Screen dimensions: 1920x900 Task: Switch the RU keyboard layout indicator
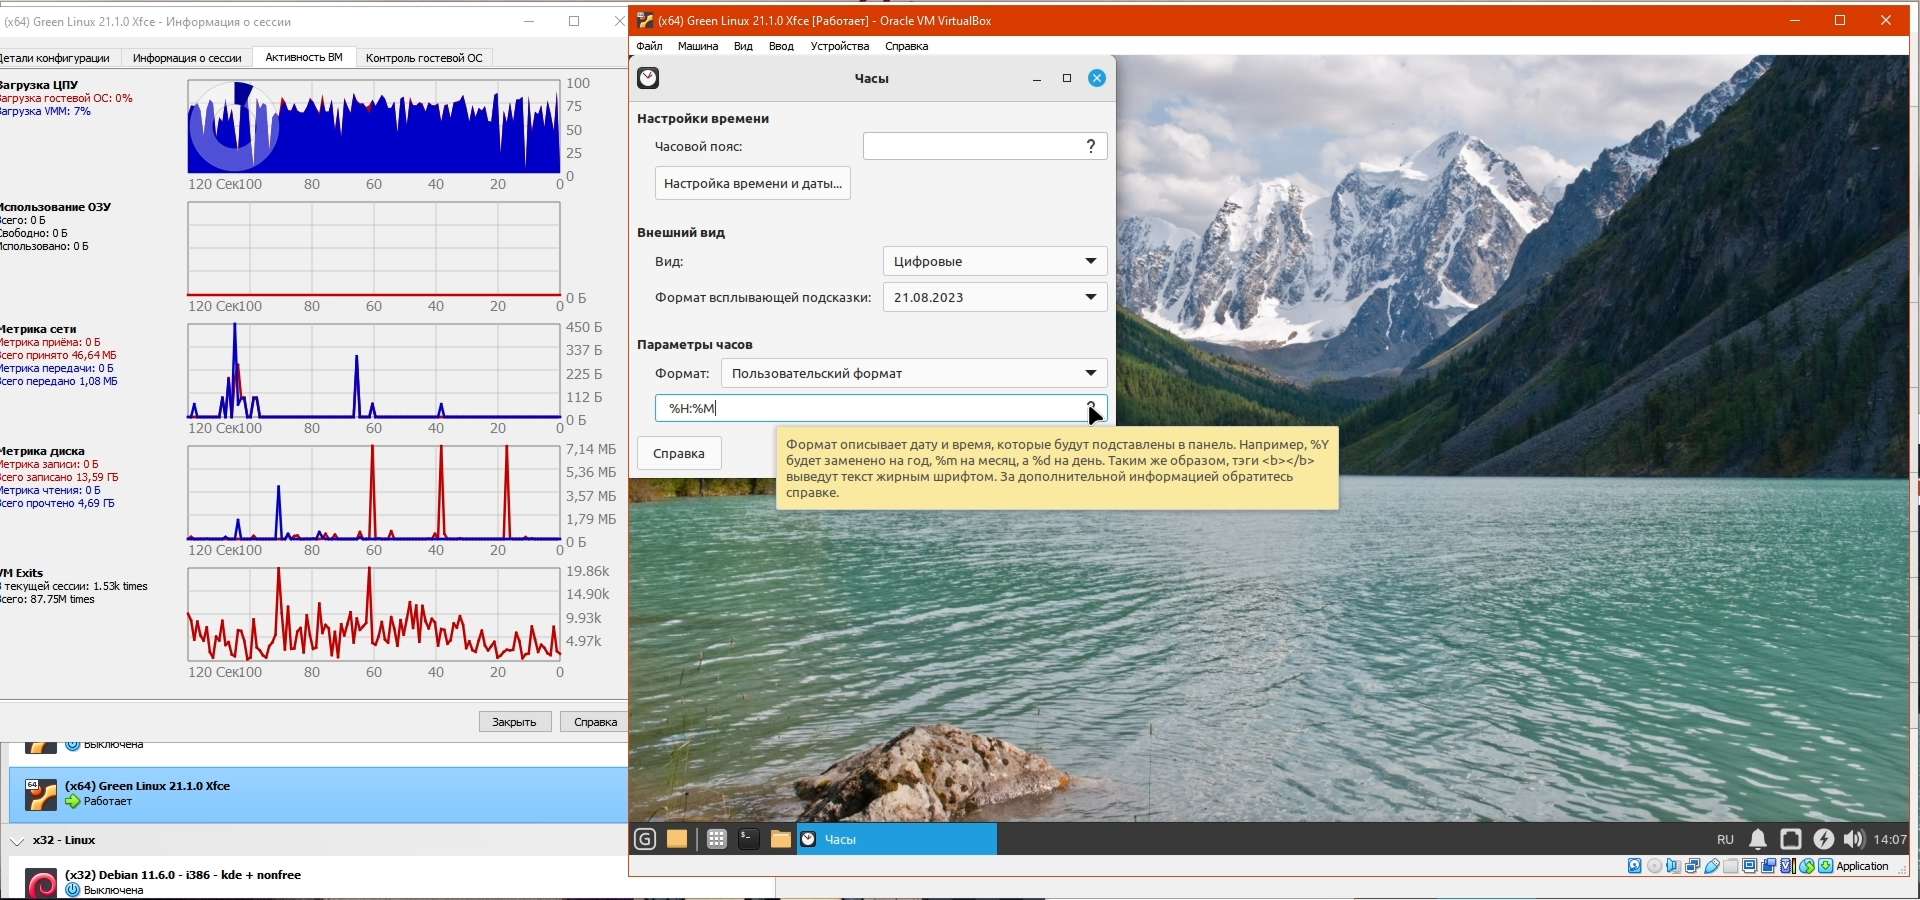click(x=1725, y=839)
